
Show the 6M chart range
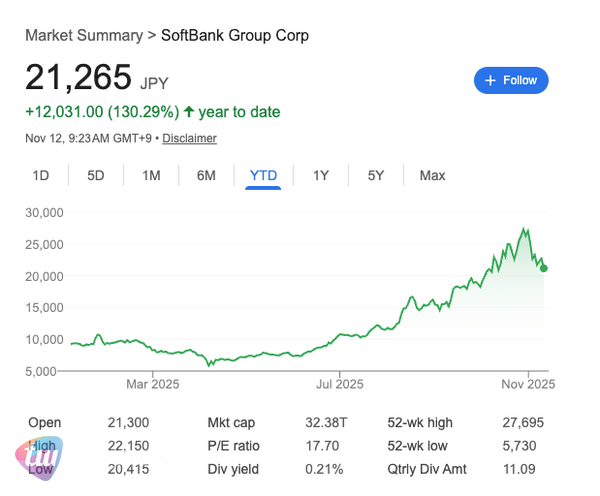(x=206, y=176)
